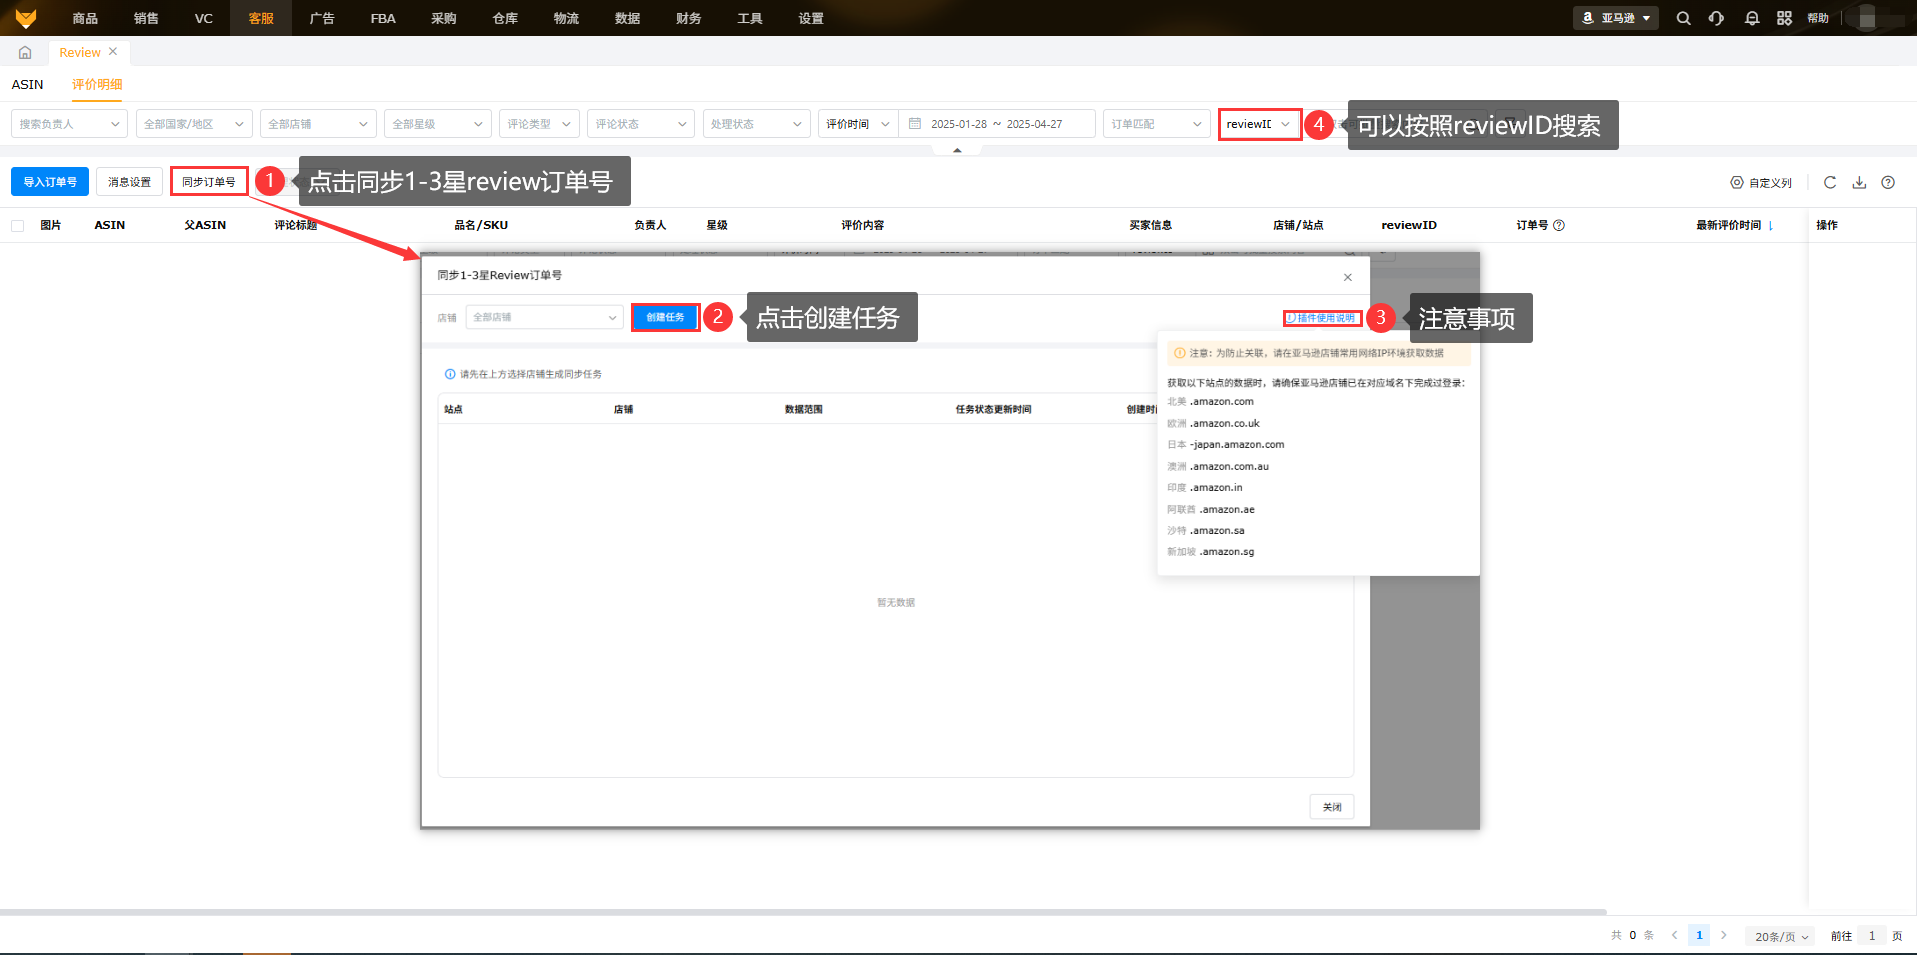This screenshot has height=955, width=1917.
Task: Open the 插件使用说明 link
Action: click(1322, 318)
